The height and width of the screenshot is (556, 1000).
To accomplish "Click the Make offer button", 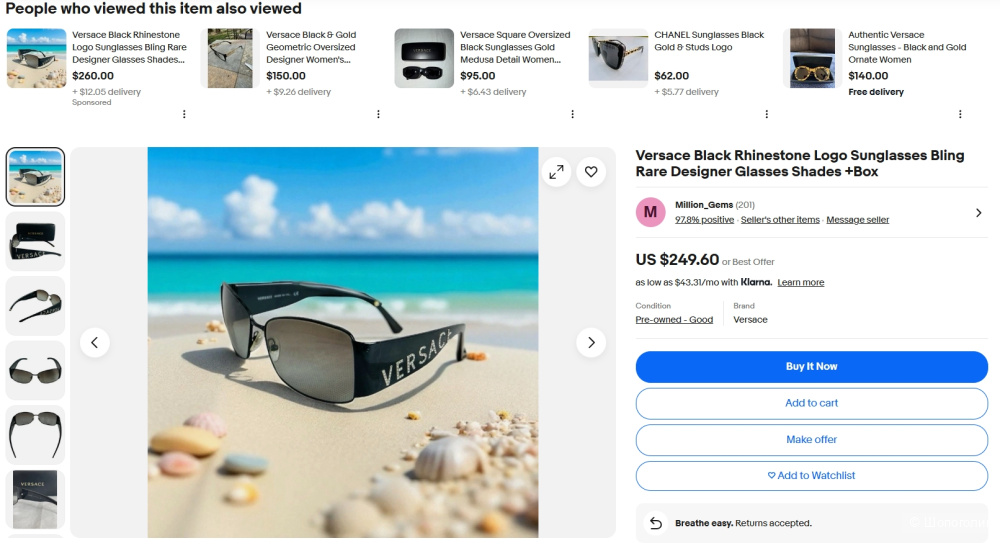I will tap(811, 440).
